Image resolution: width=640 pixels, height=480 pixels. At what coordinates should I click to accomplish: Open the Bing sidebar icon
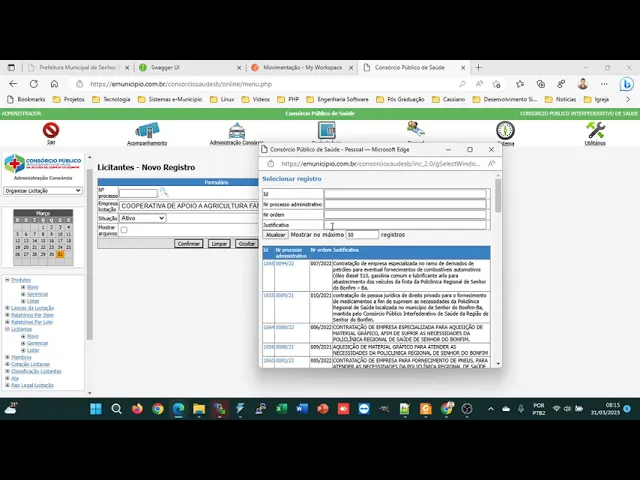(627, 84)
